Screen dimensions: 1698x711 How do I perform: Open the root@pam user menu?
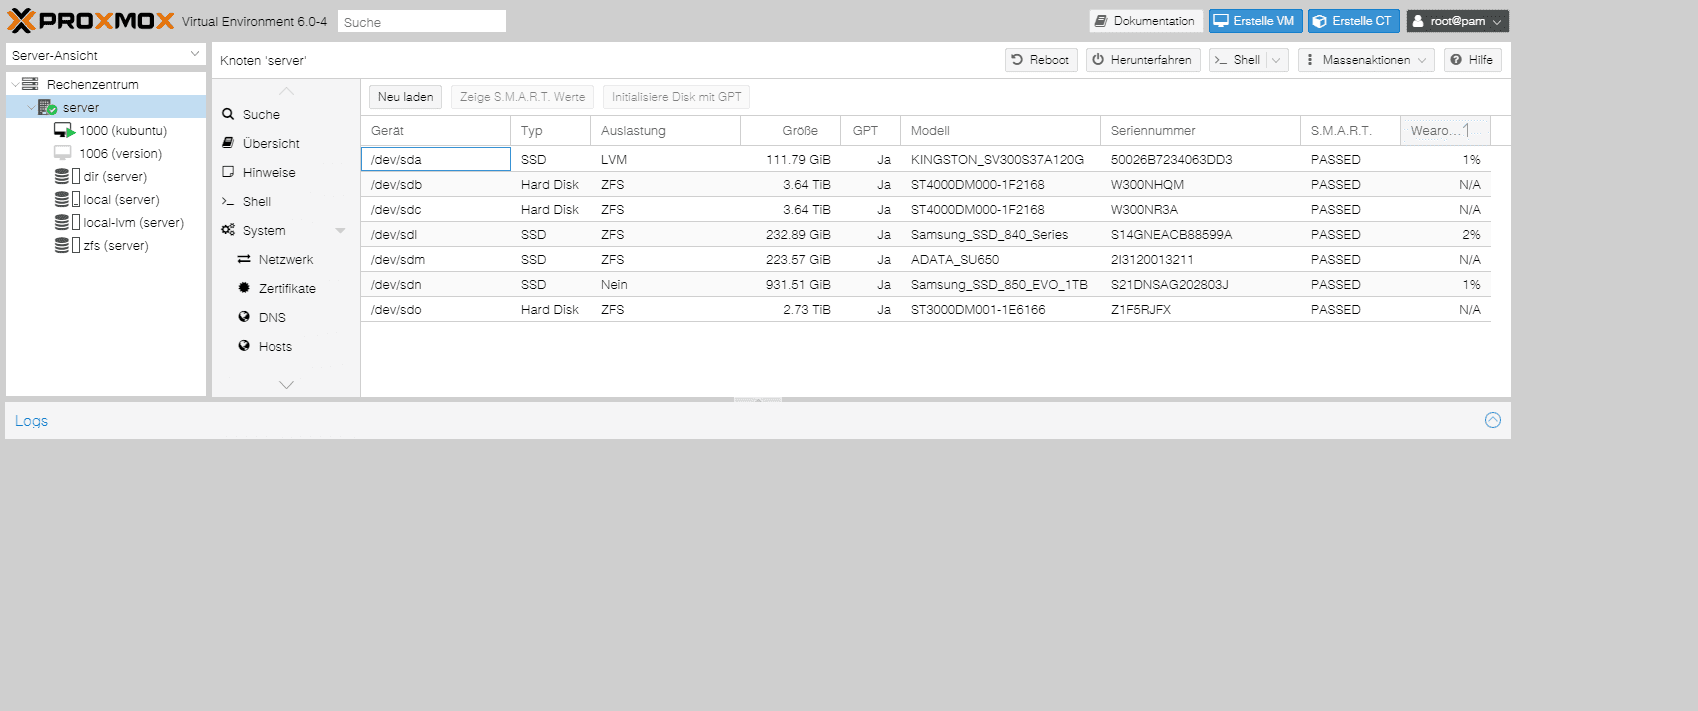click(1458, 21)
